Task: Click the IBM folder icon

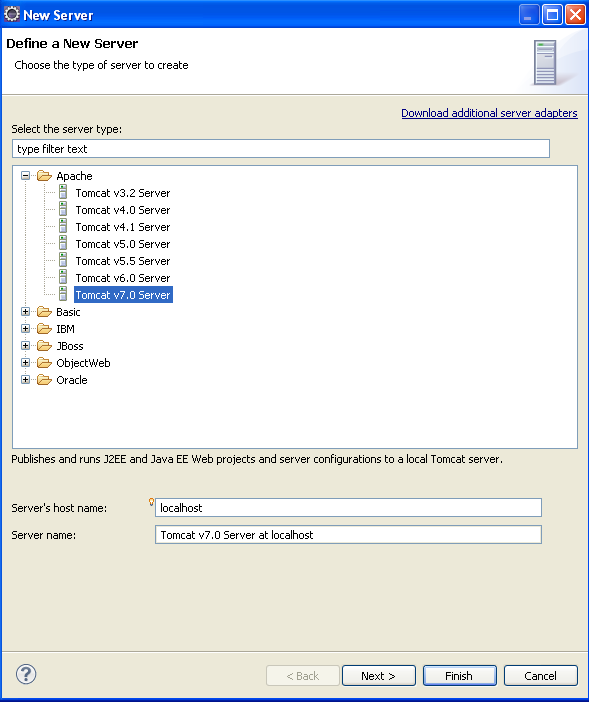Action: coord(44,329)
